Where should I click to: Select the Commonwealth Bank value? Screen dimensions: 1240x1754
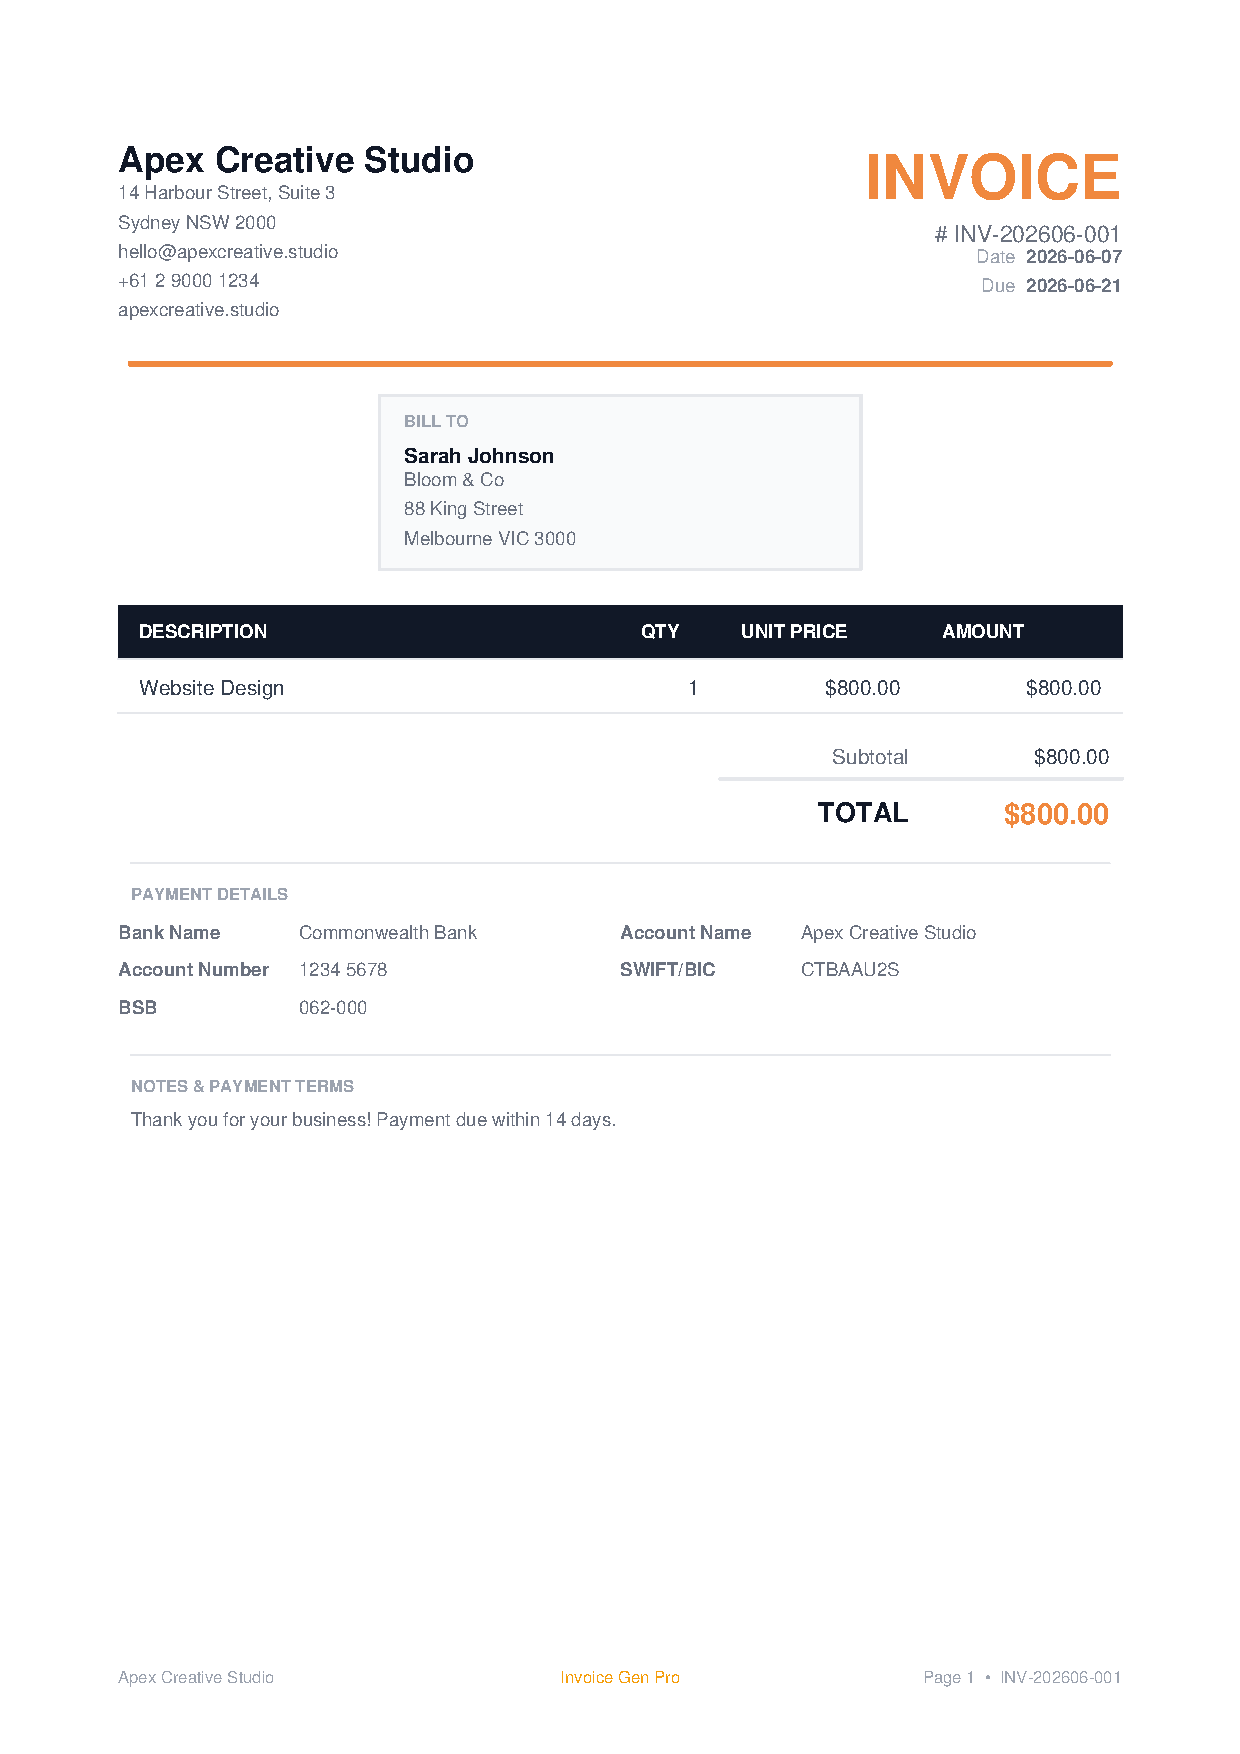click(388, 933)
